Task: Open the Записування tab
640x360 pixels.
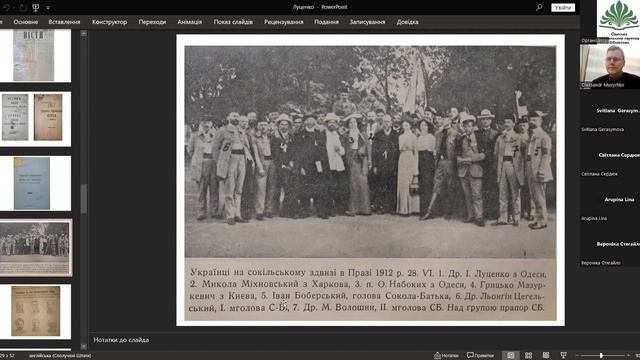Action: [367, 22]
